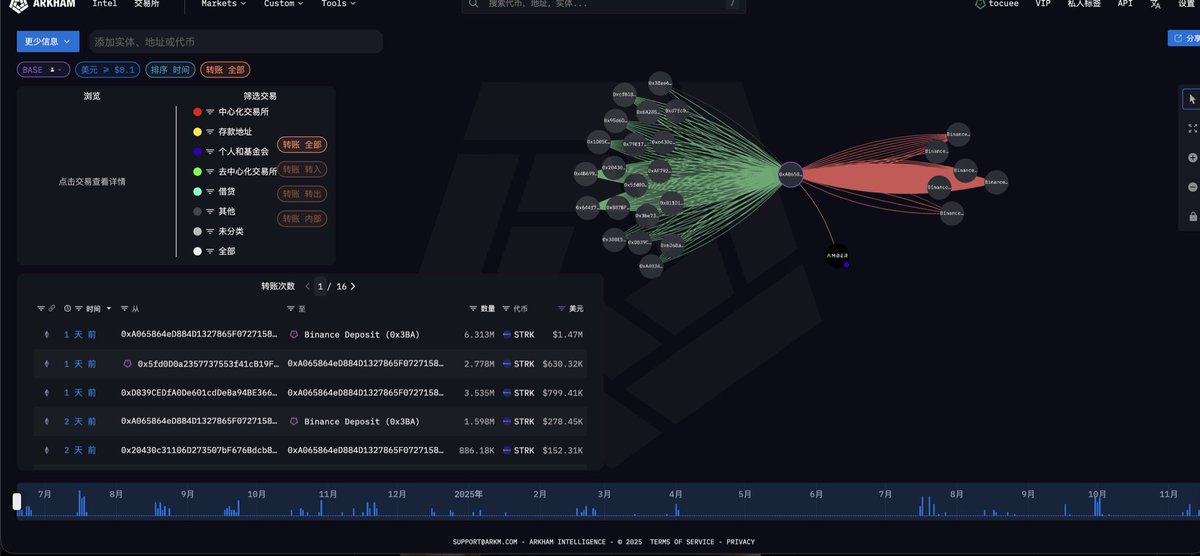Toggle 去中心化交易所 filter
The height and width of the screenshot is (556, 1200).
pyautogui.click(x=236, y=172)
